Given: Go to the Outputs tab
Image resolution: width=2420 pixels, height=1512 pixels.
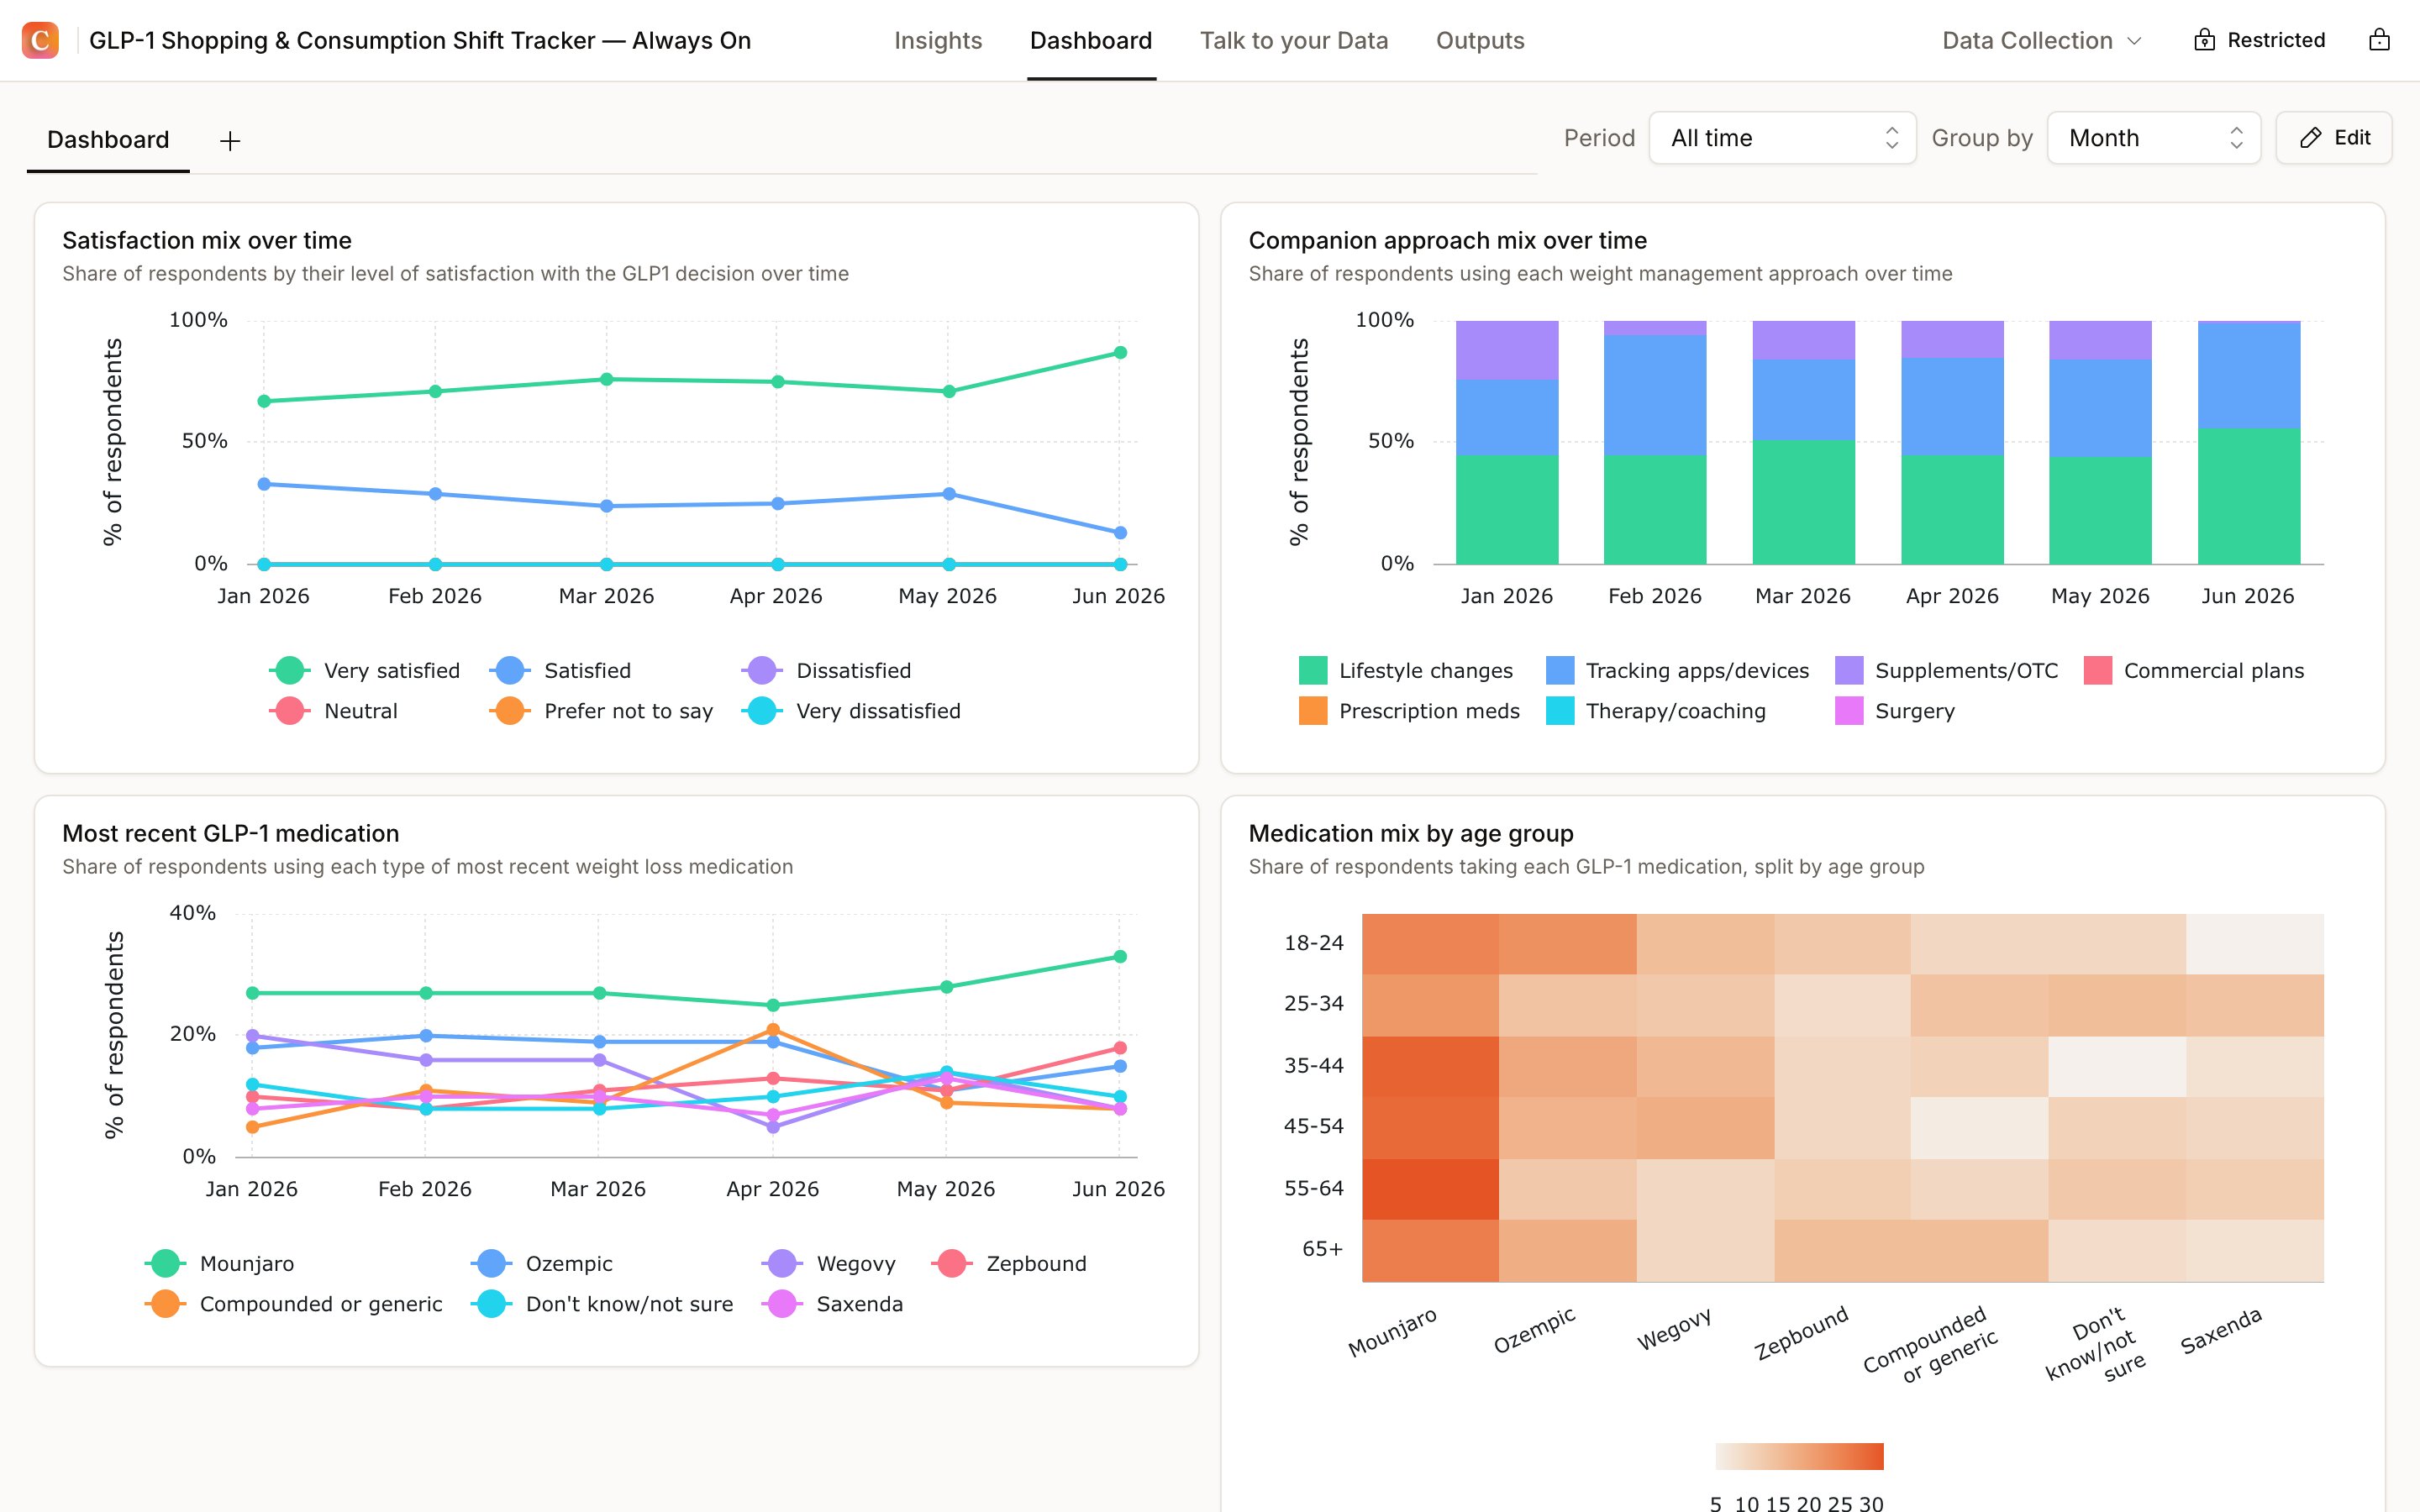Looking at the screenshot, I should (x=1480, y=41).
